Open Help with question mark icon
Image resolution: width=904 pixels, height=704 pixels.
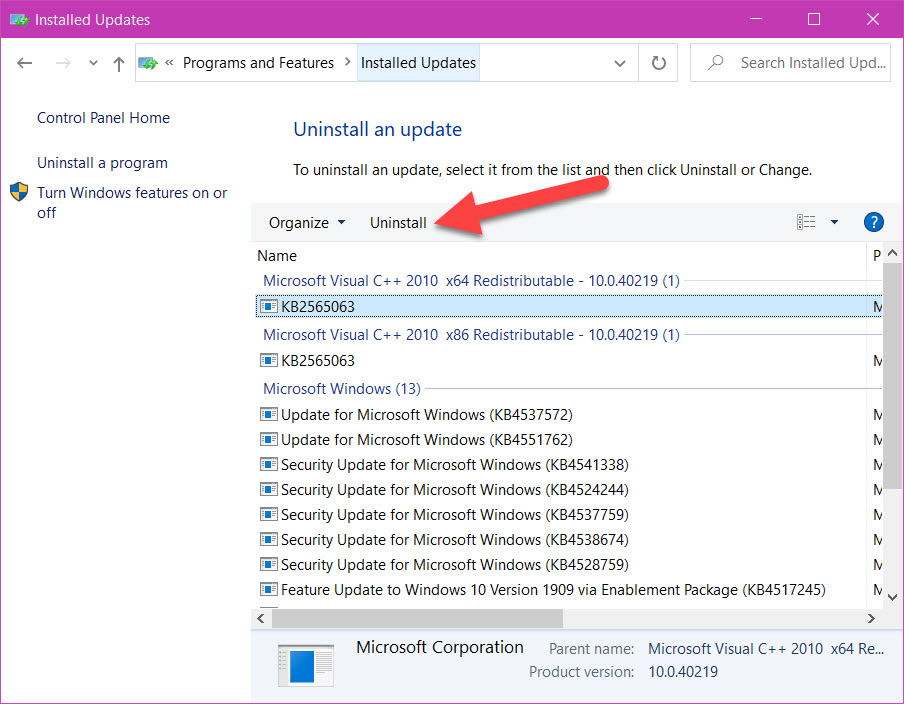point(873,222)
